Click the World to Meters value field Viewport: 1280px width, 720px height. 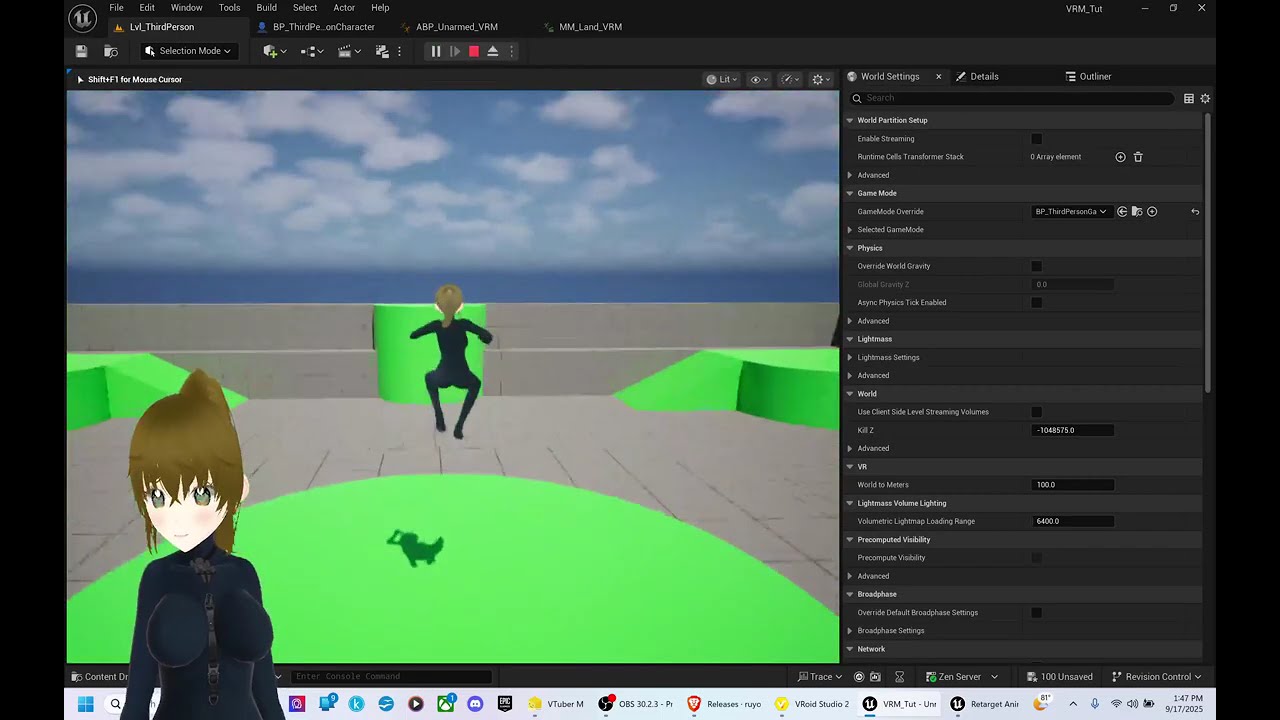[1072, 485]
